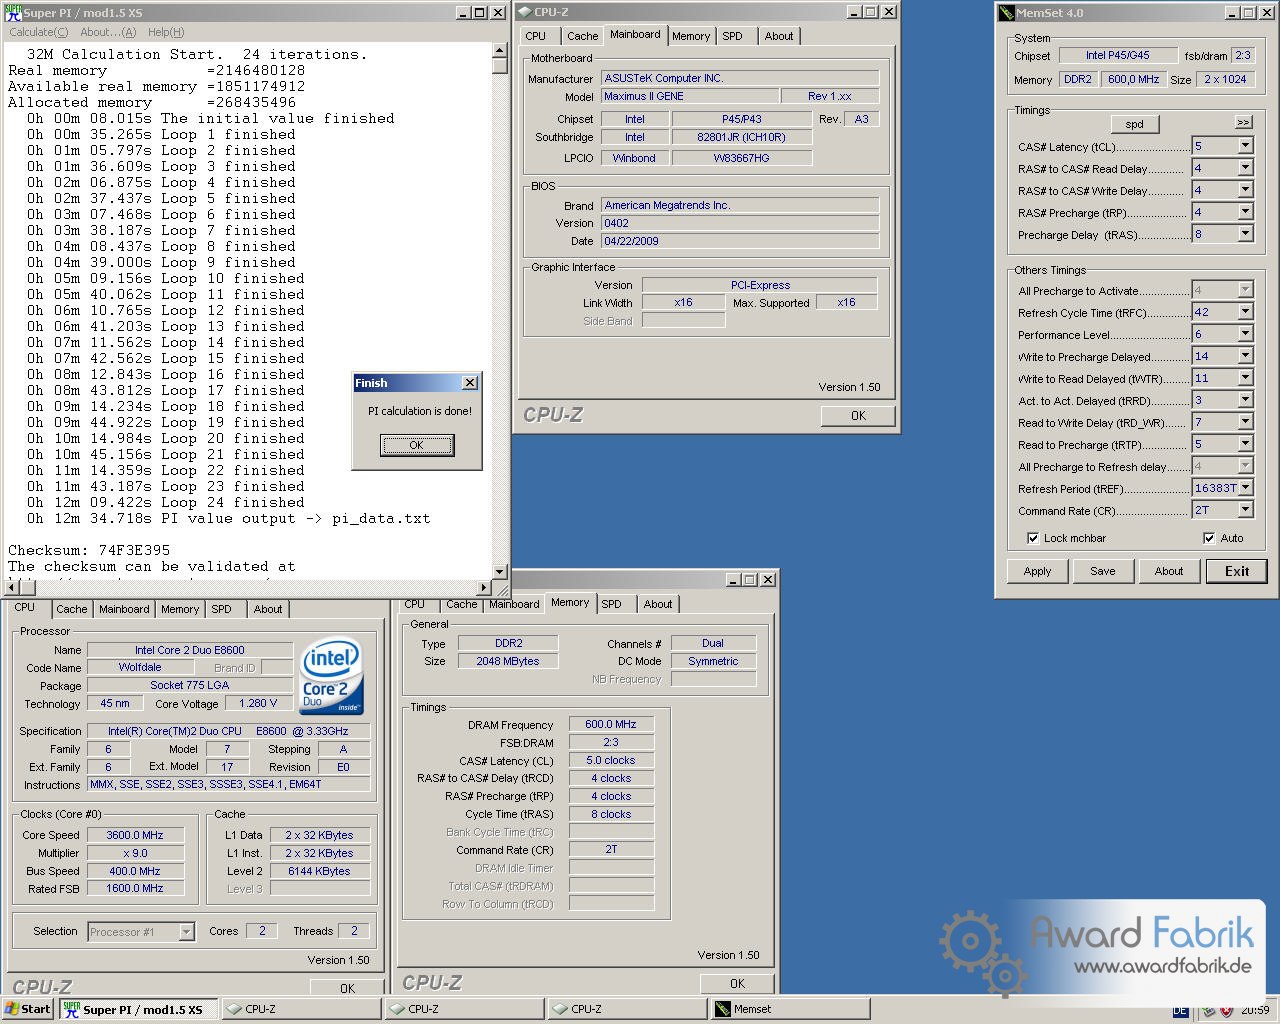Click the Exit button in MemSet
The height and width of the screenshot is (1024, 1280).
coord(1237,571)
